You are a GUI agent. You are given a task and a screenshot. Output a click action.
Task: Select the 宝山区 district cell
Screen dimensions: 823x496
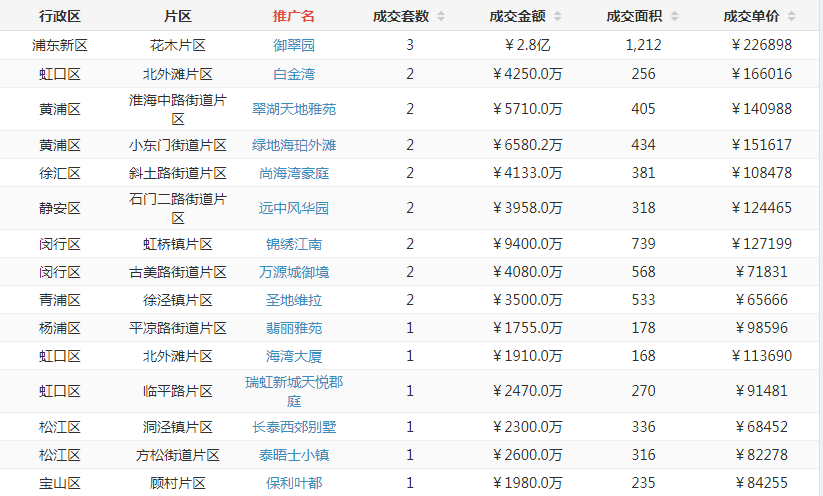click(x=59, y=483)
